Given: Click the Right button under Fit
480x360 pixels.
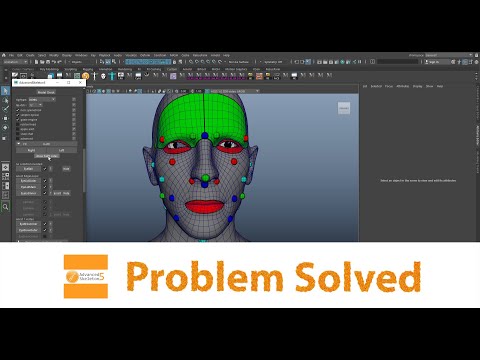Looking at the screenshot, I should (x=31, y=150).
